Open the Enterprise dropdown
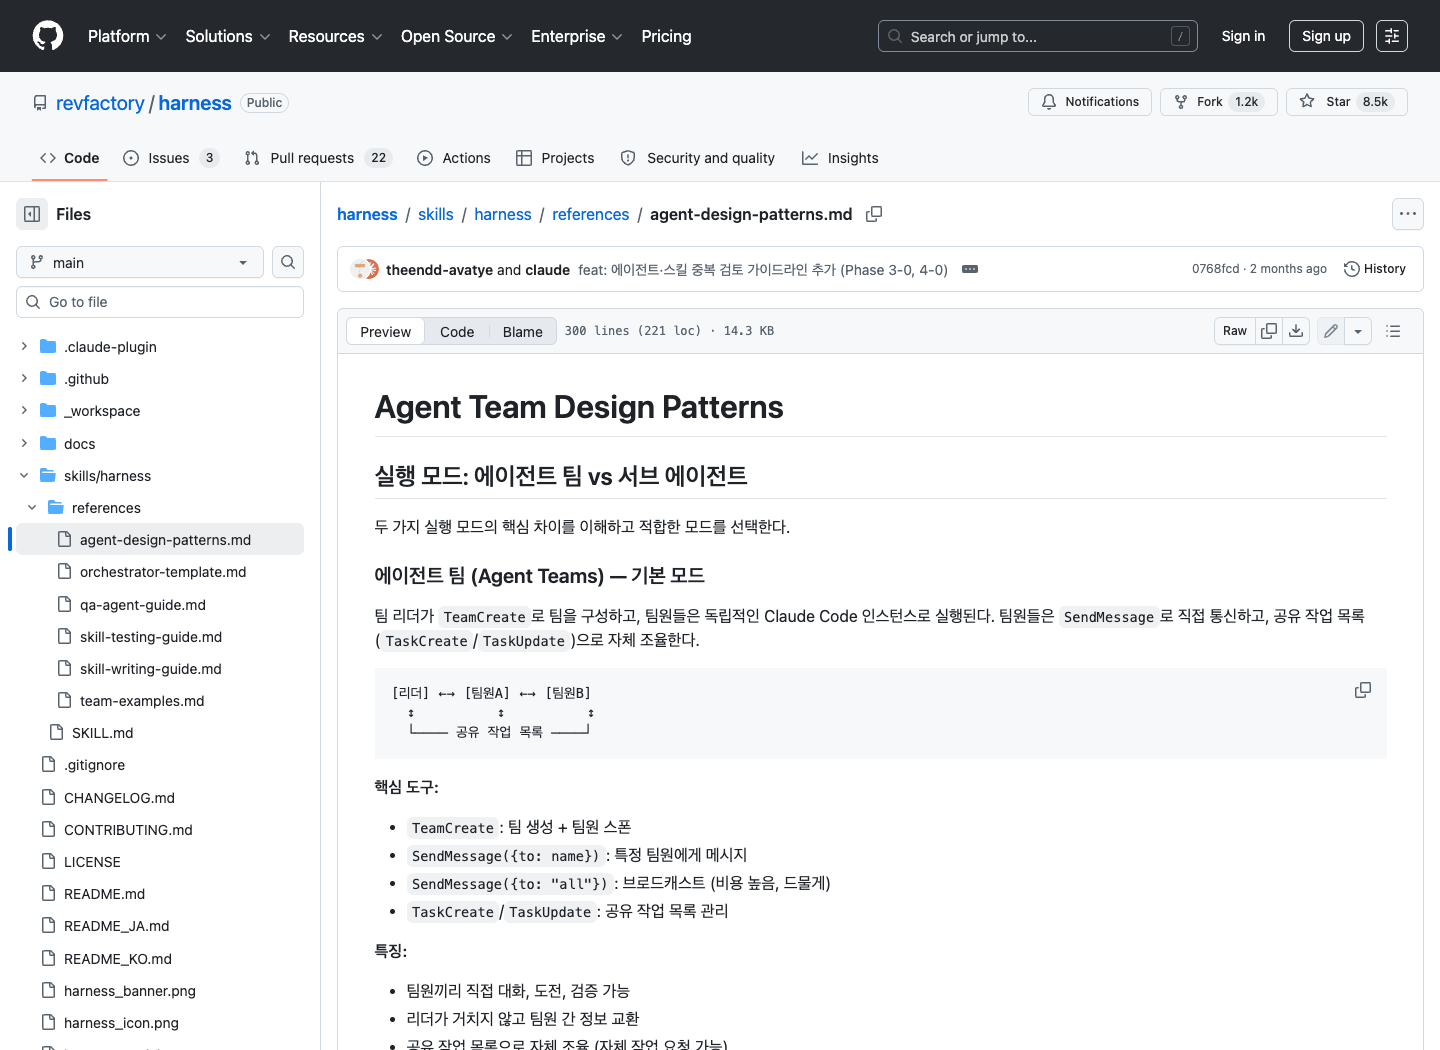This screenshot has height=1050, width=1440. click(x=577, y=36)
